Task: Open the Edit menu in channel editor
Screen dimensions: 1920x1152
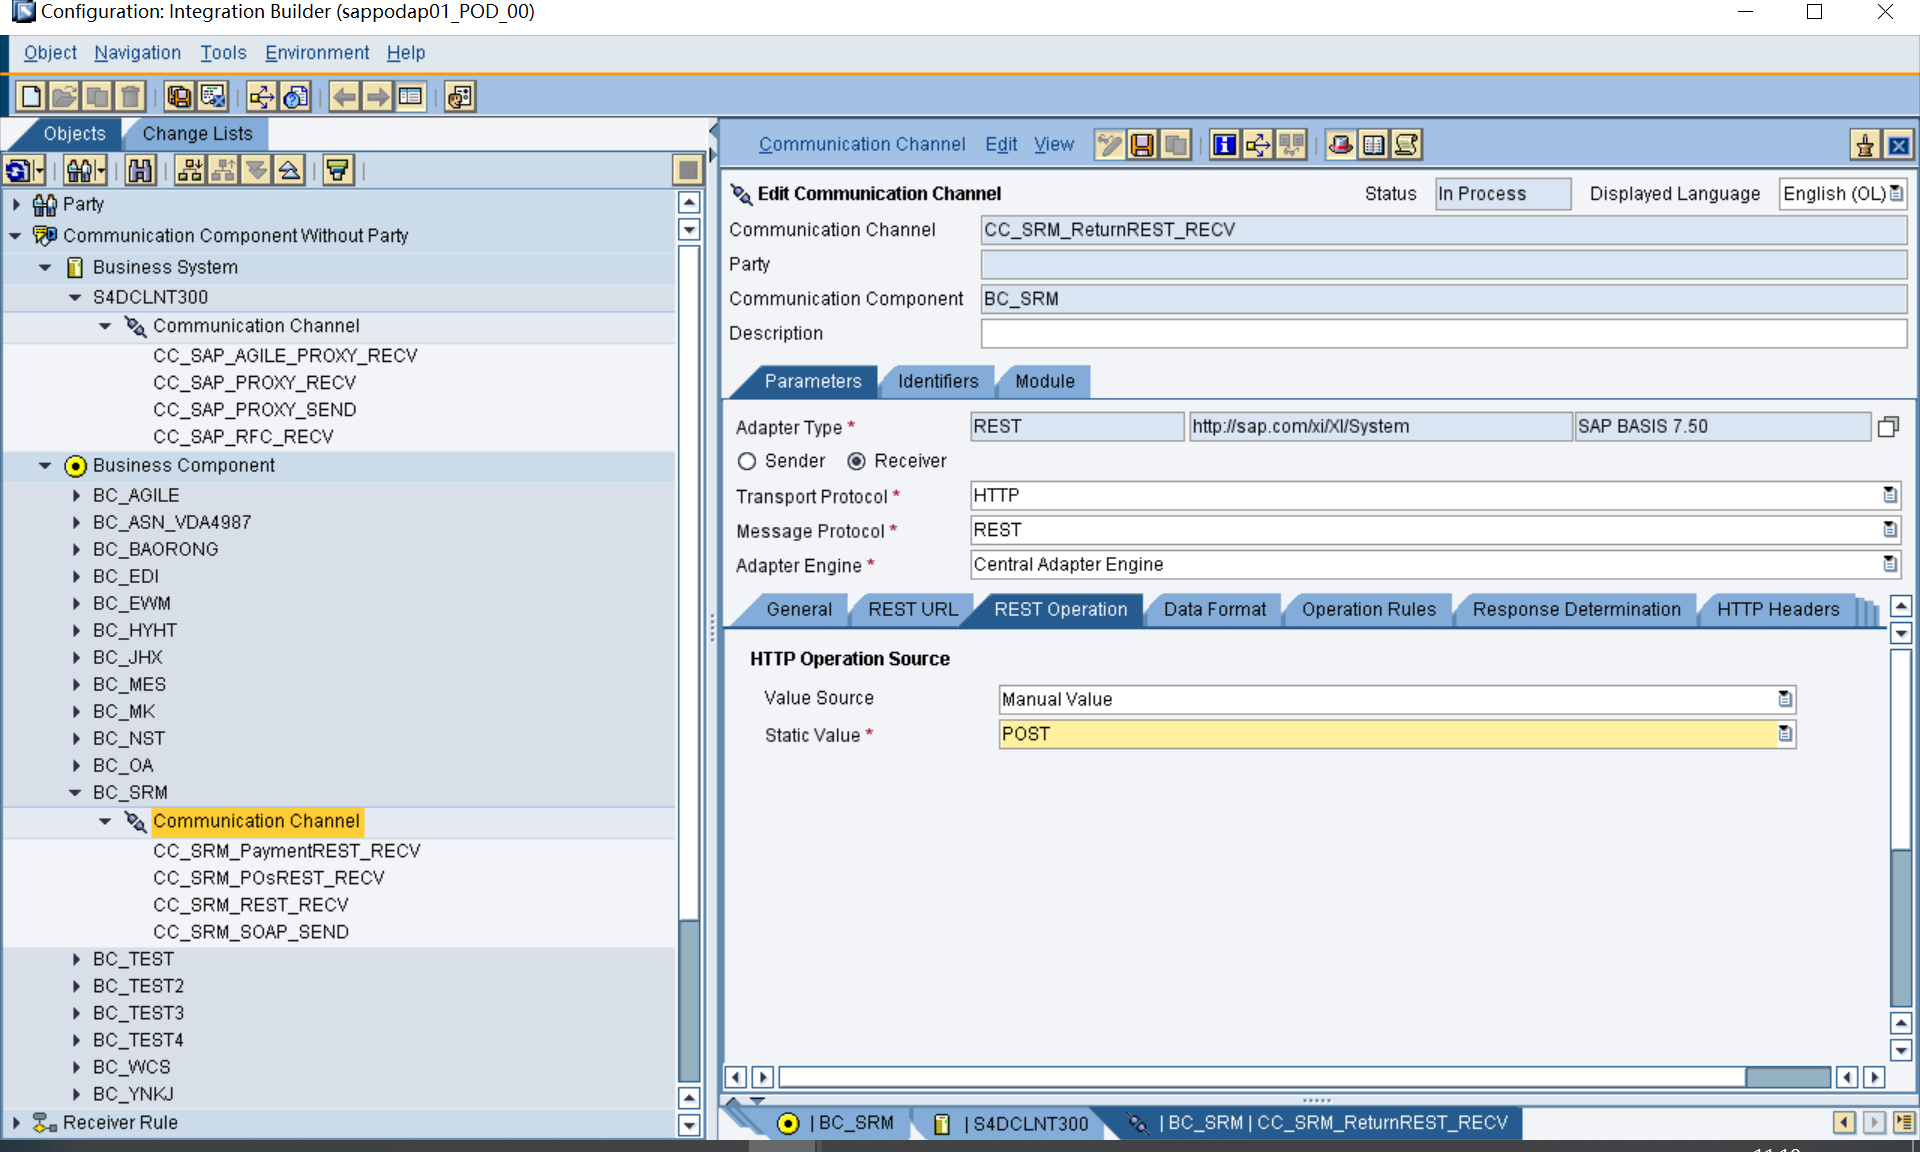Action: point(1001,145)
